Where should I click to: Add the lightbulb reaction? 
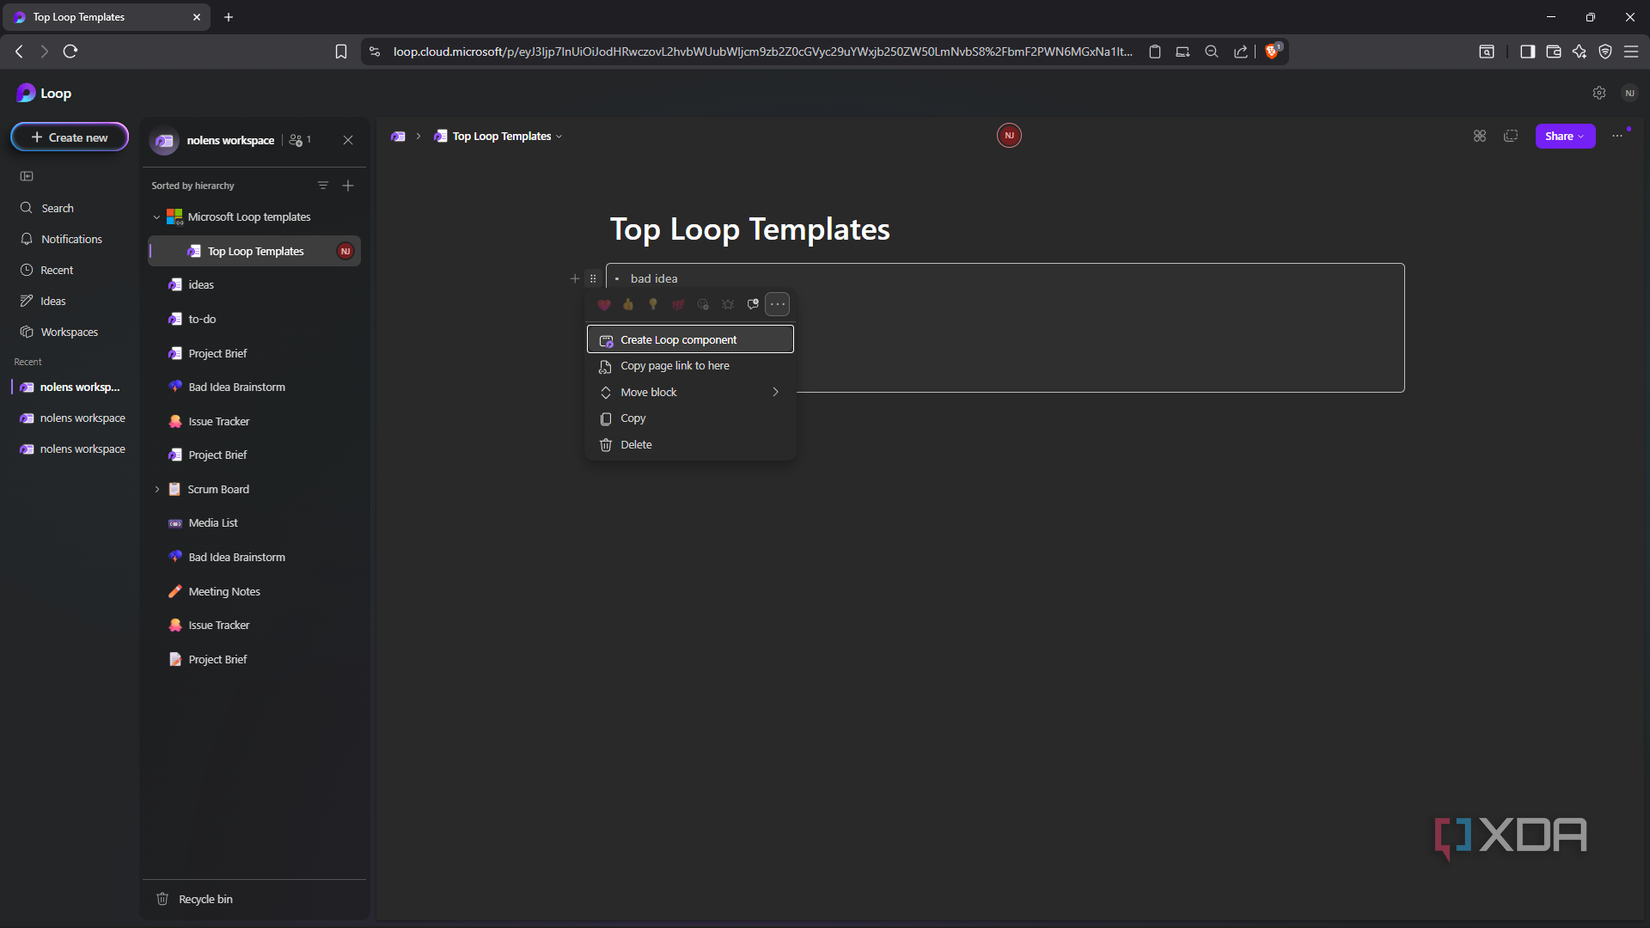(x=653, y=304)
